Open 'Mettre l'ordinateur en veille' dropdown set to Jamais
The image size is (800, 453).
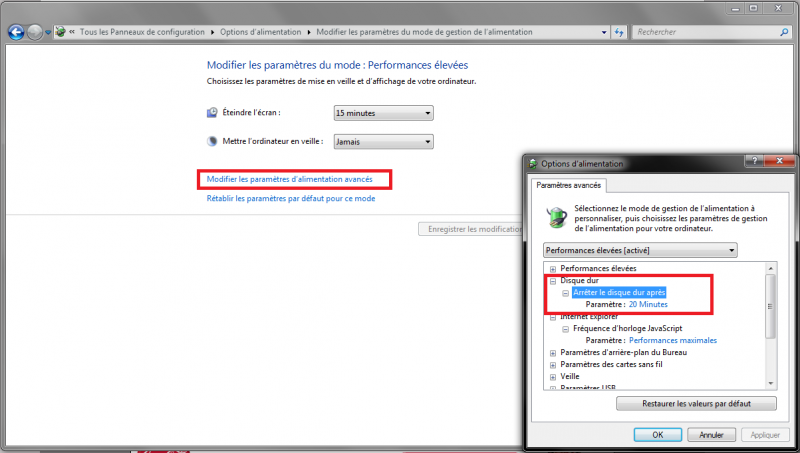(384, 141)
